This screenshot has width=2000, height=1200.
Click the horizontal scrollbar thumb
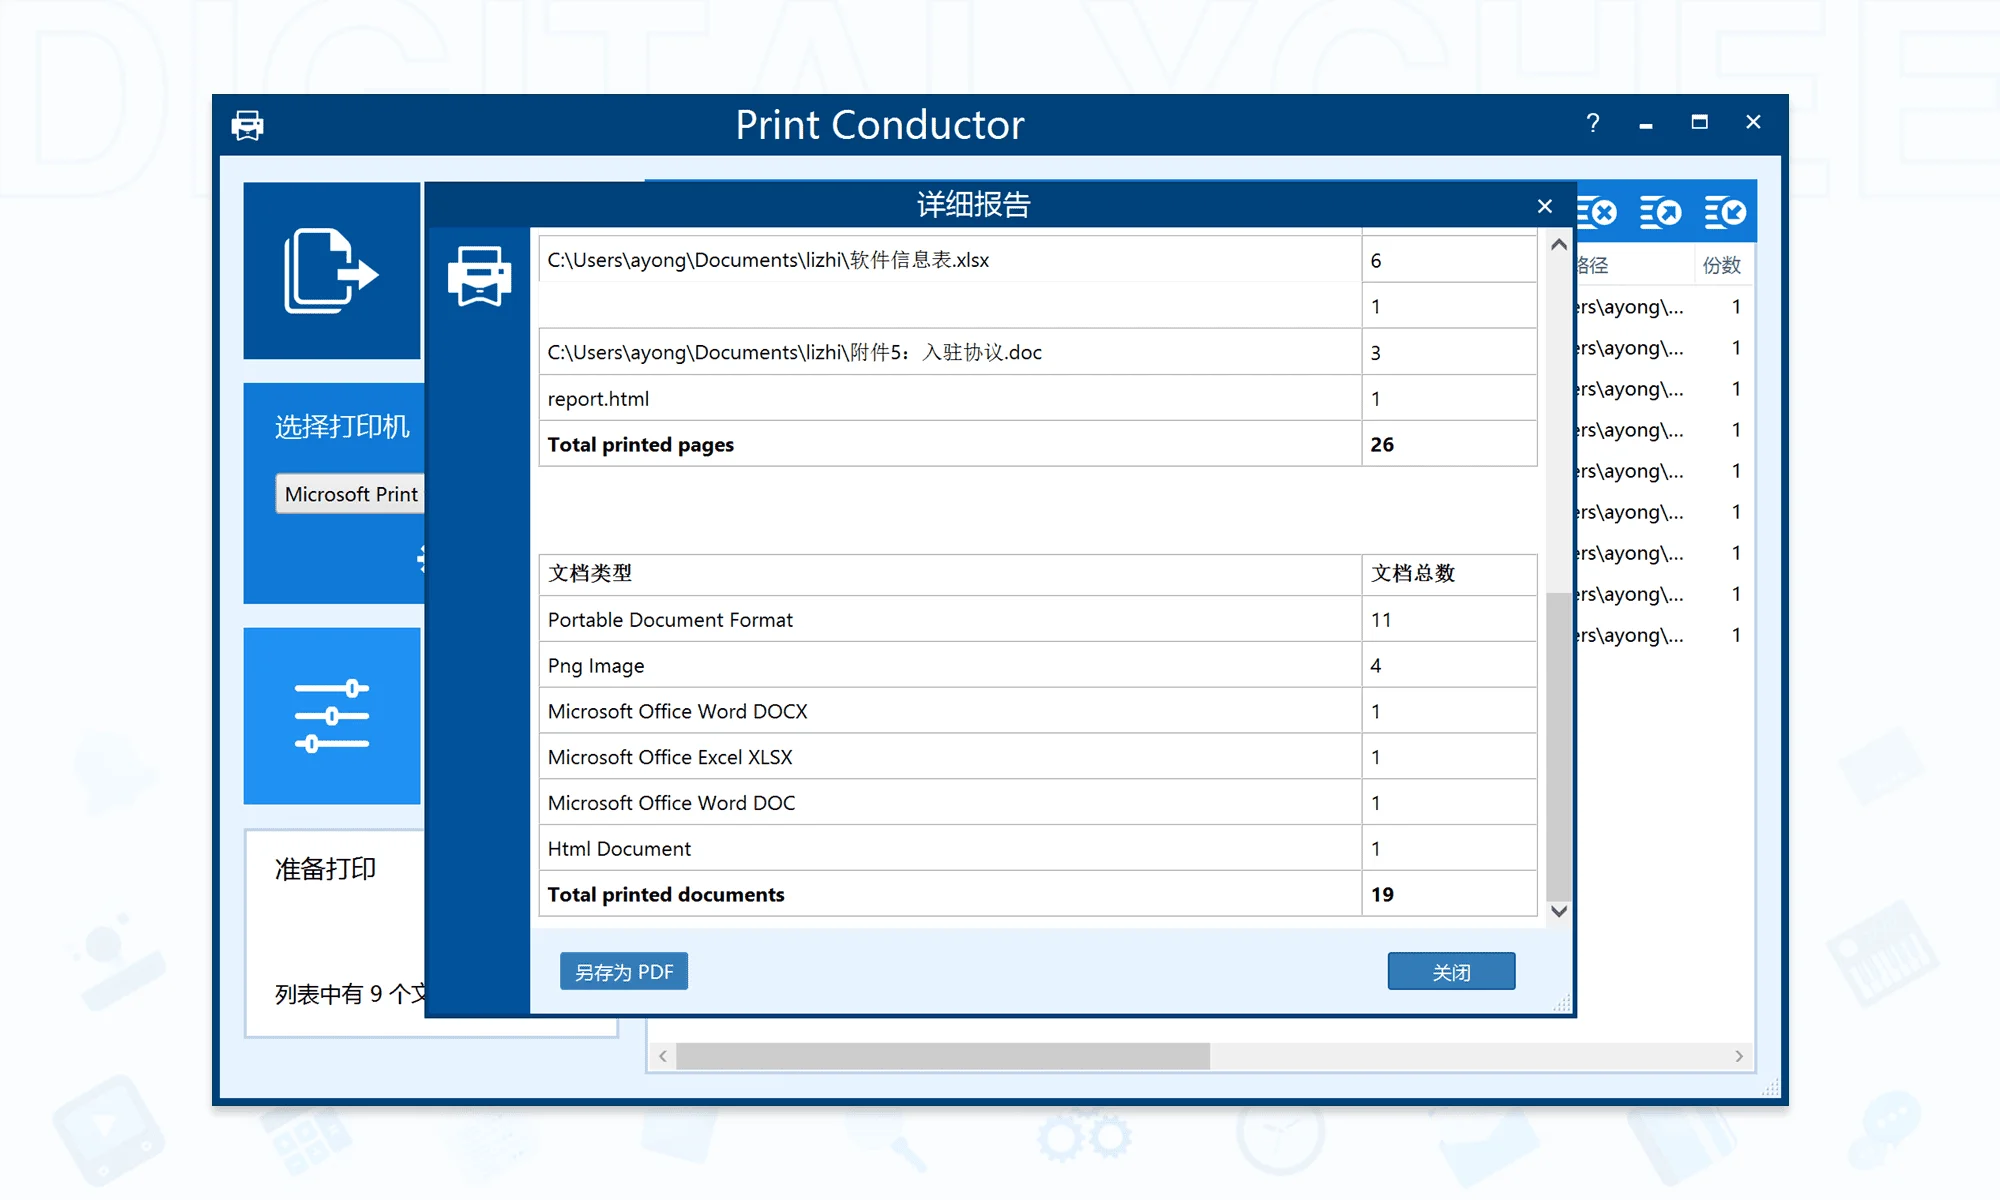coord(943,1056)
